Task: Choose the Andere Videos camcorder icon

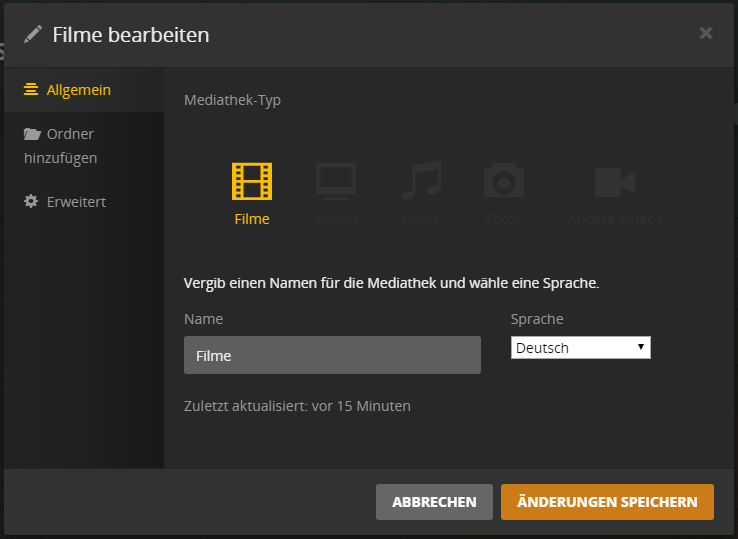Action: pos(615,182)
